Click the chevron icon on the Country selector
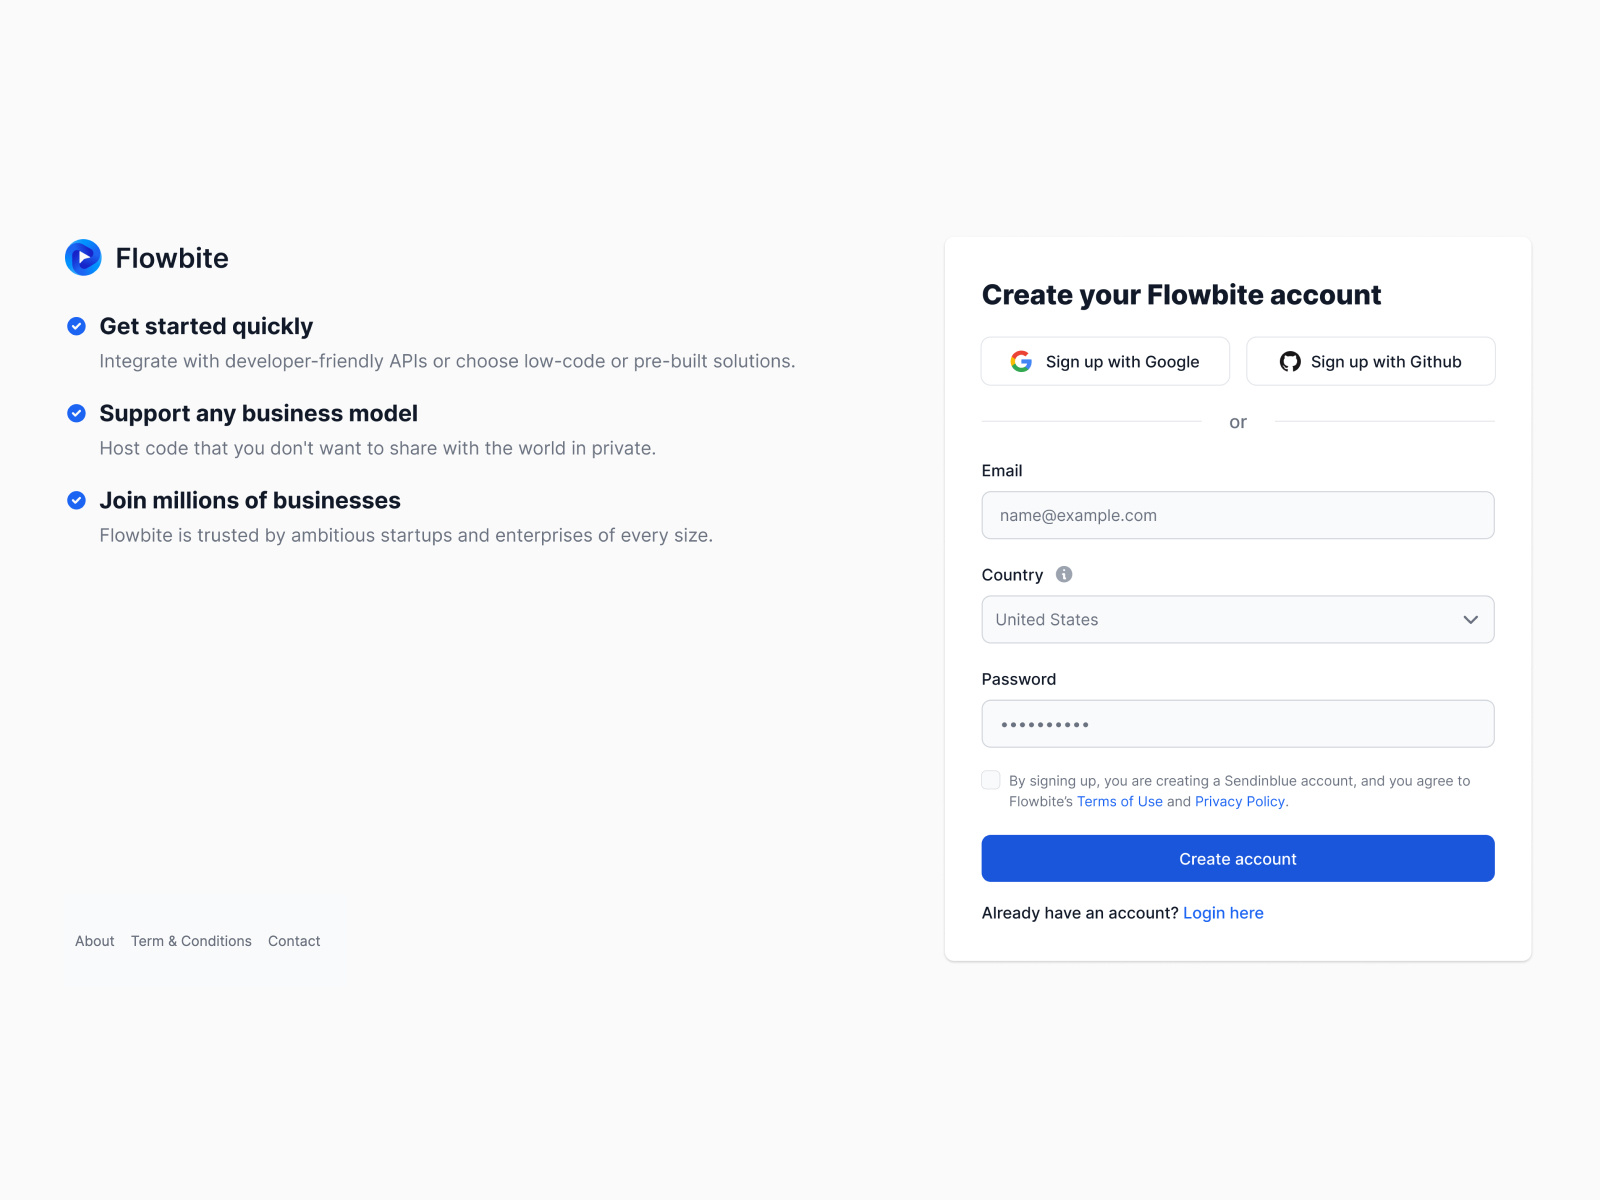The width and height of the screenshot is (1600, 1200). [1470, 619]
